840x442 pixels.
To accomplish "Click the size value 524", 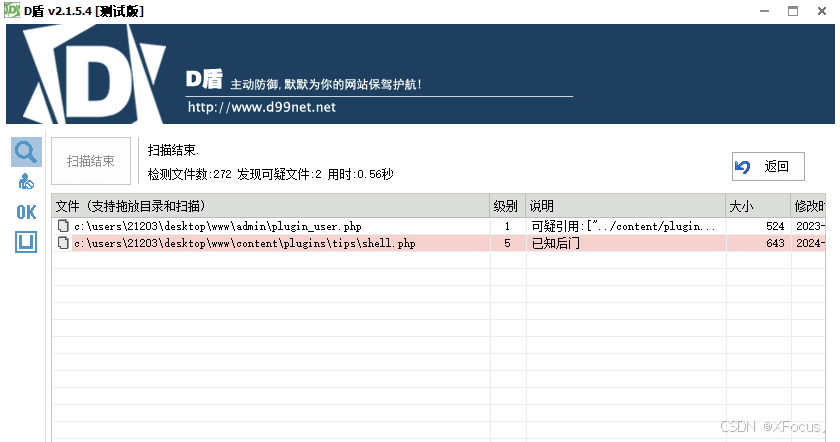I will coord(775,226).
